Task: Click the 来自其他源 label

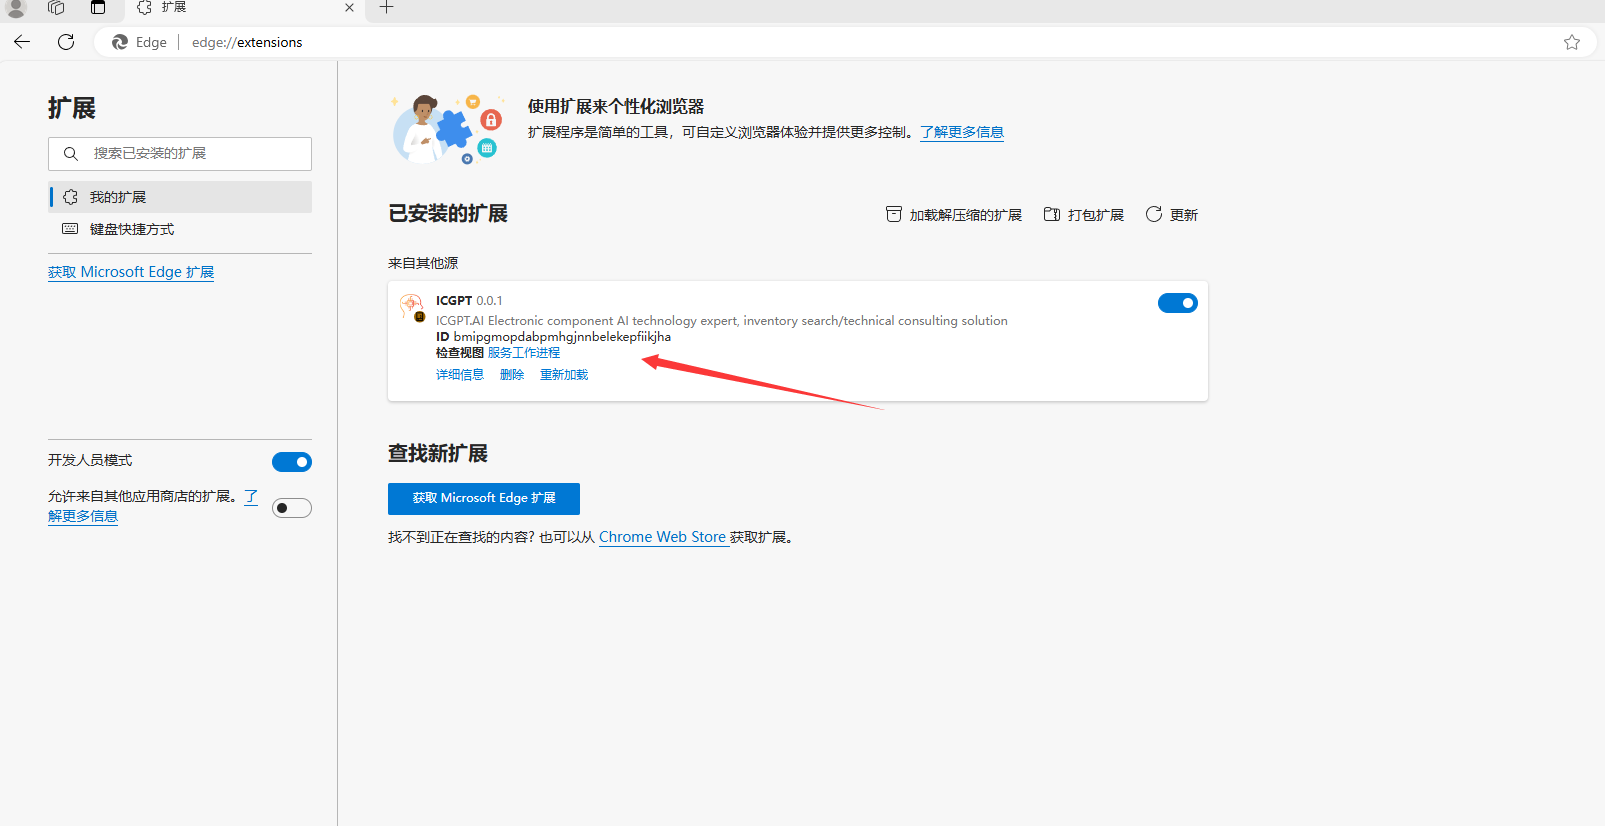Action: coord(423,263)
